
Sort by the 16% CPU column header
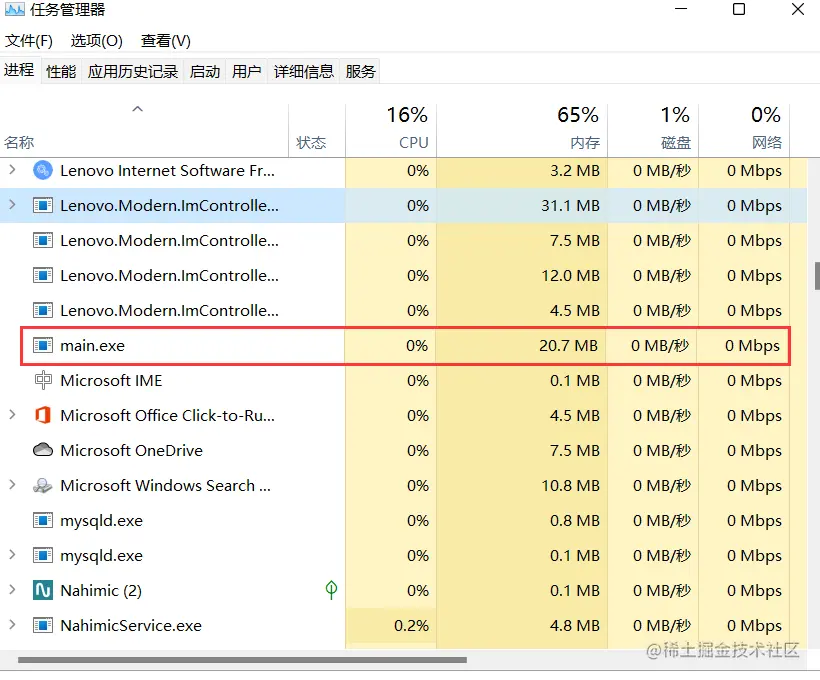point(391,131)
